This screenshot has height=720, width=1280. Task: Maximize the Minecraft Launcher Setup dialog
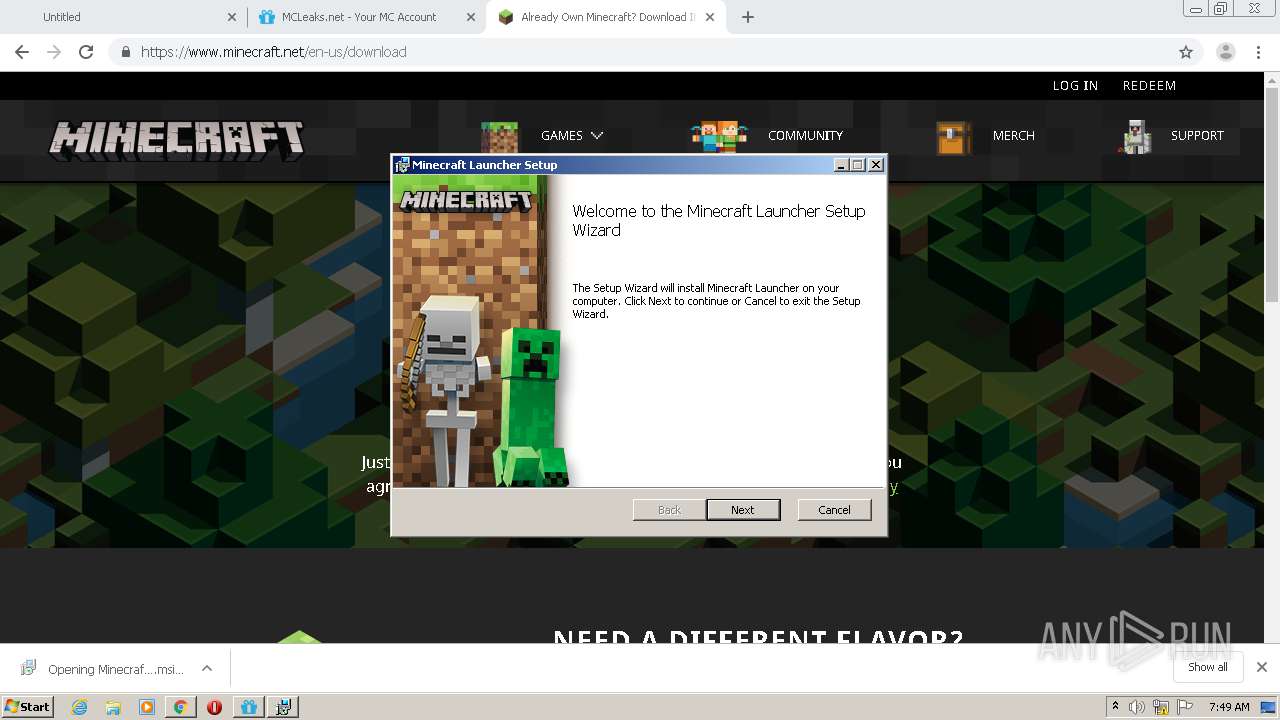pos(859,165)
